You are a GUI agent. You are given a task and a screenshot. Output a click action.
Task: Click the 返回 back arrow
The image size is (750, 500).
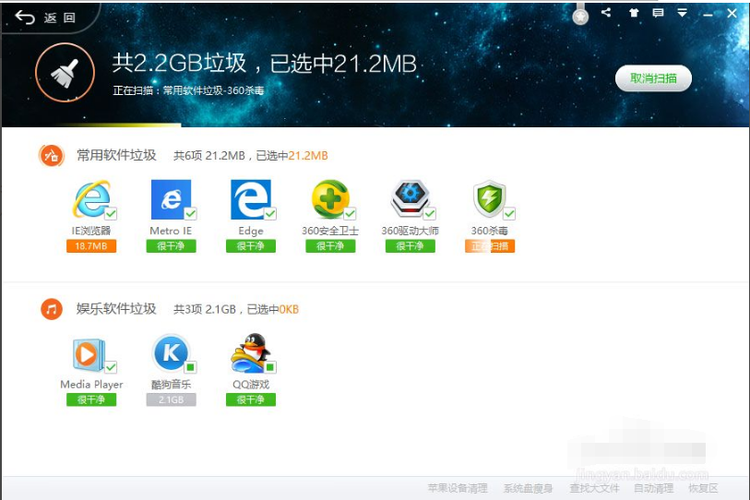pyautogui.click(x=25, y=17)
